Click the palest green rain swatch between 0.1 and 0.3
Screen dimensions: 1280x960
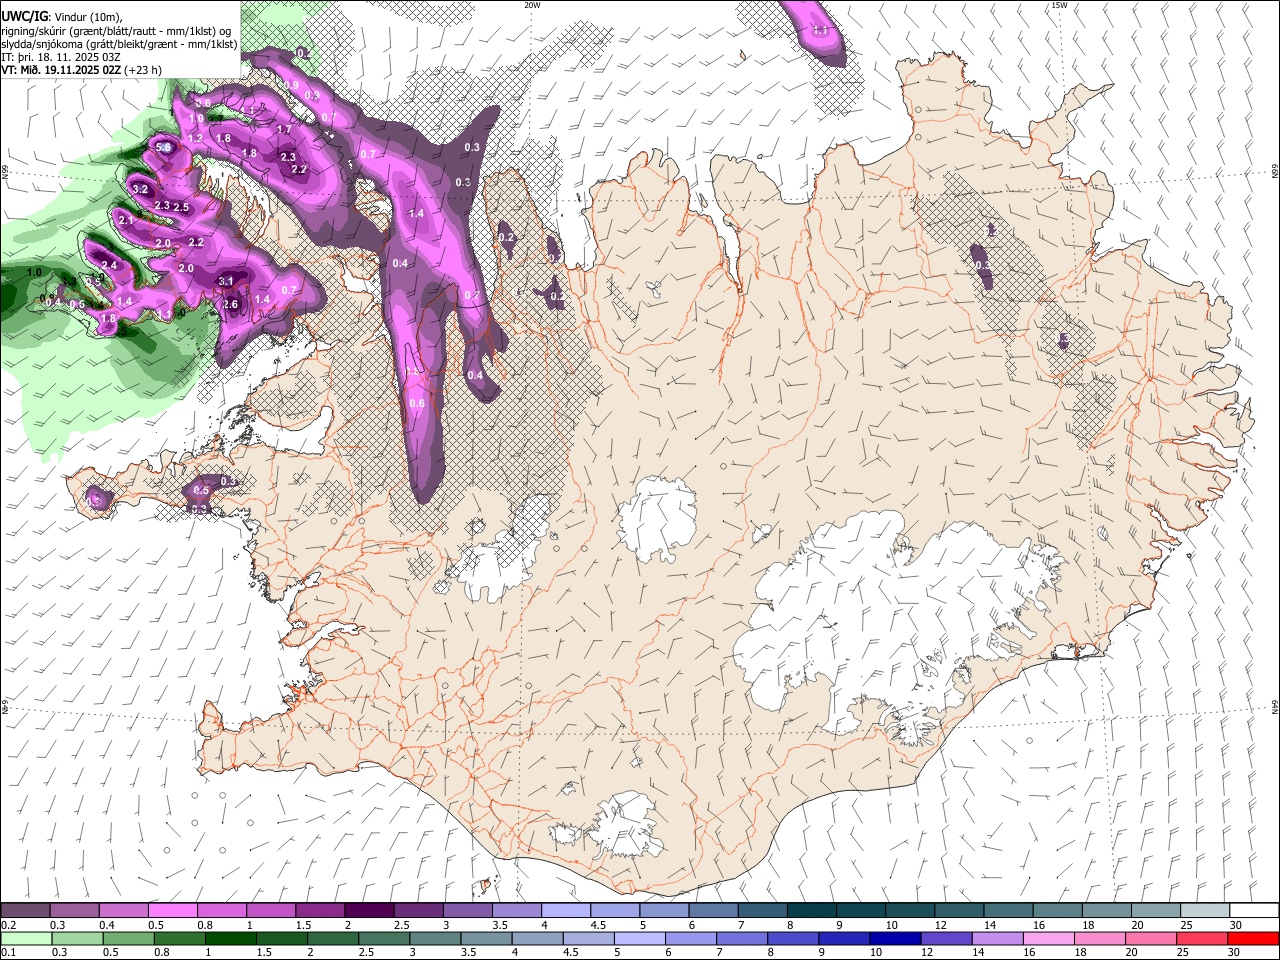26,938
